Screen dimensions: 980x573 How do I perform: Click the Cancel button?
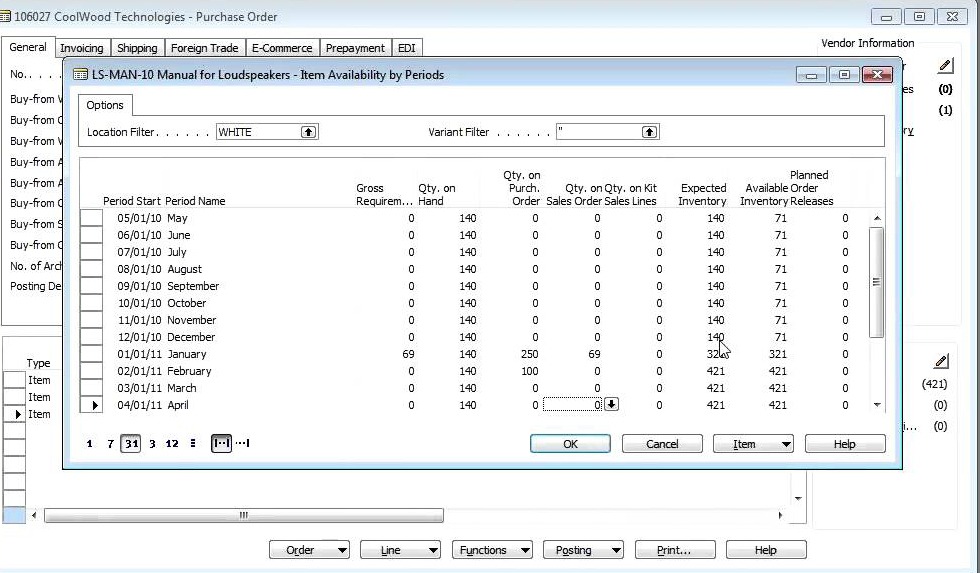662,444
